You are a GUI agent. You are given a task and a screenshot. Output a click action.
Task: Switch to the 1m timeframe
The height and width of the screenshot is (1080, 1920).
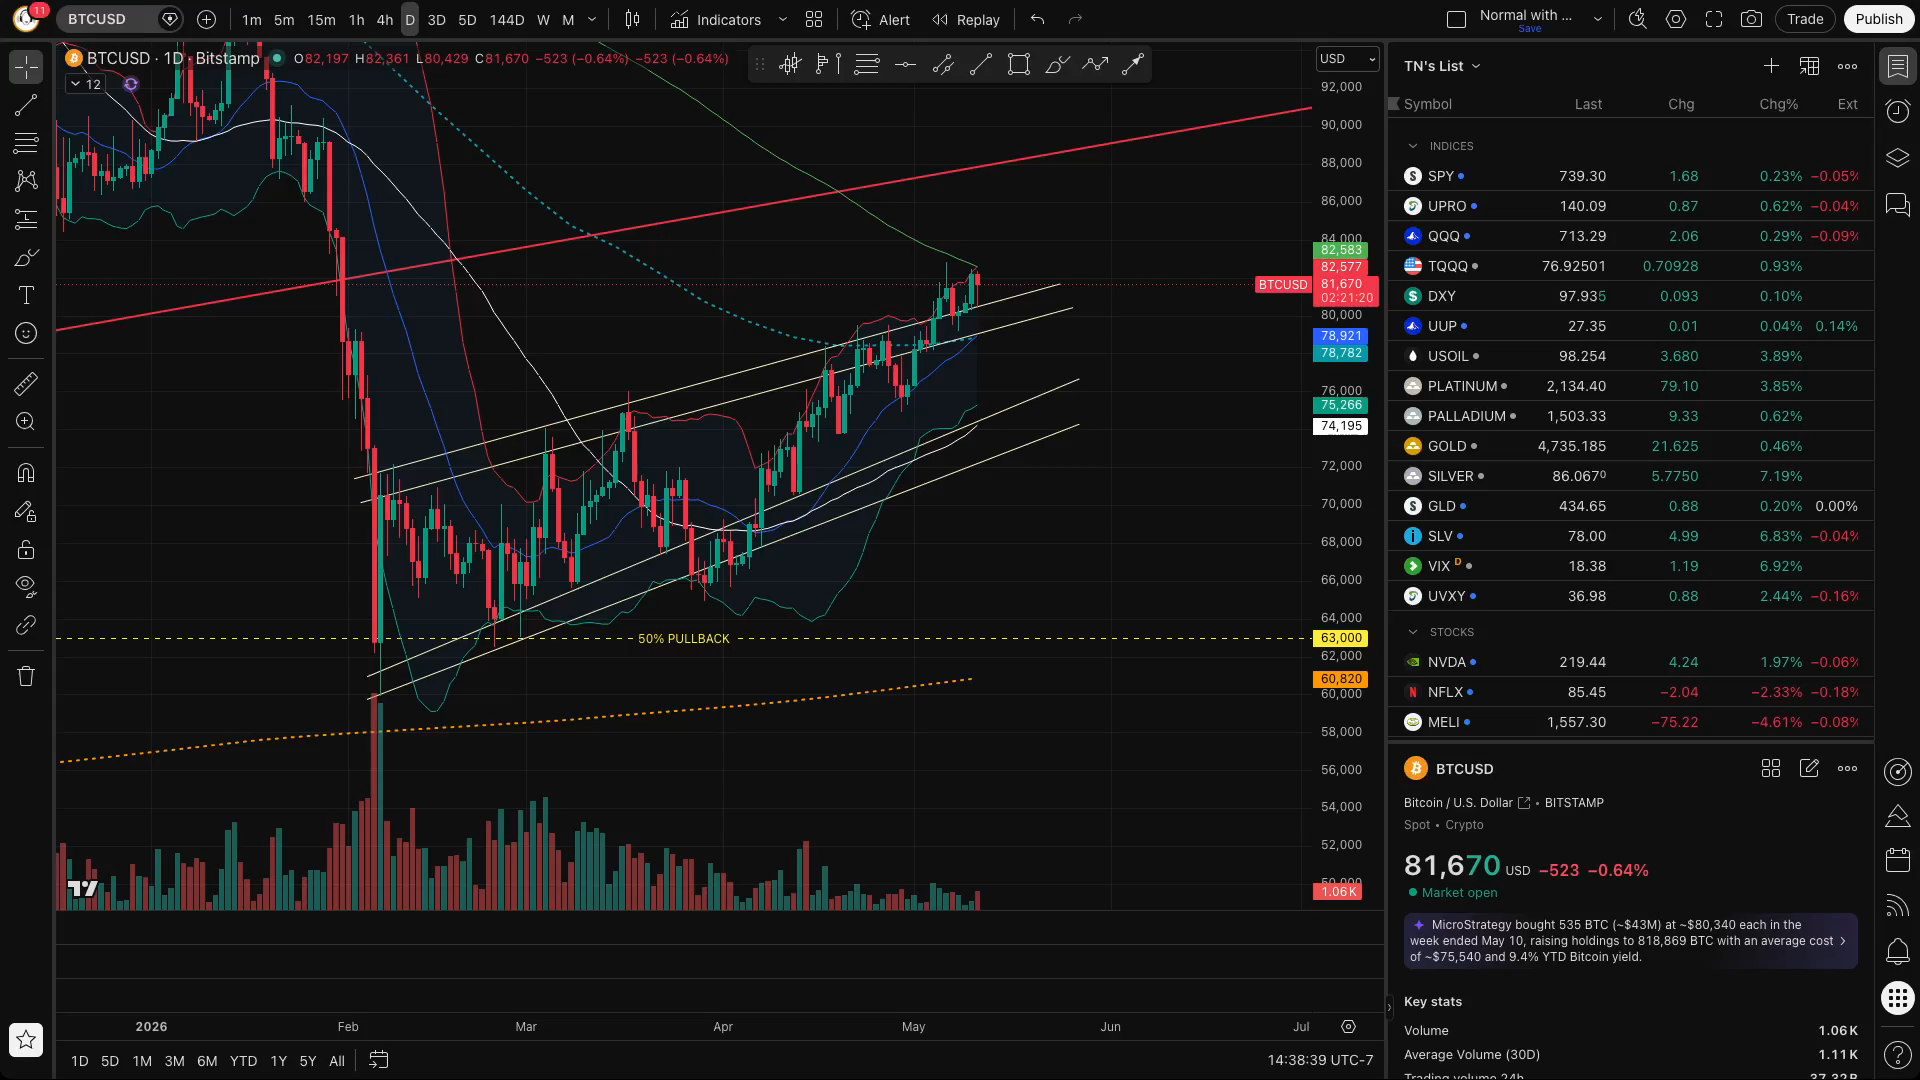click(251, 19)
